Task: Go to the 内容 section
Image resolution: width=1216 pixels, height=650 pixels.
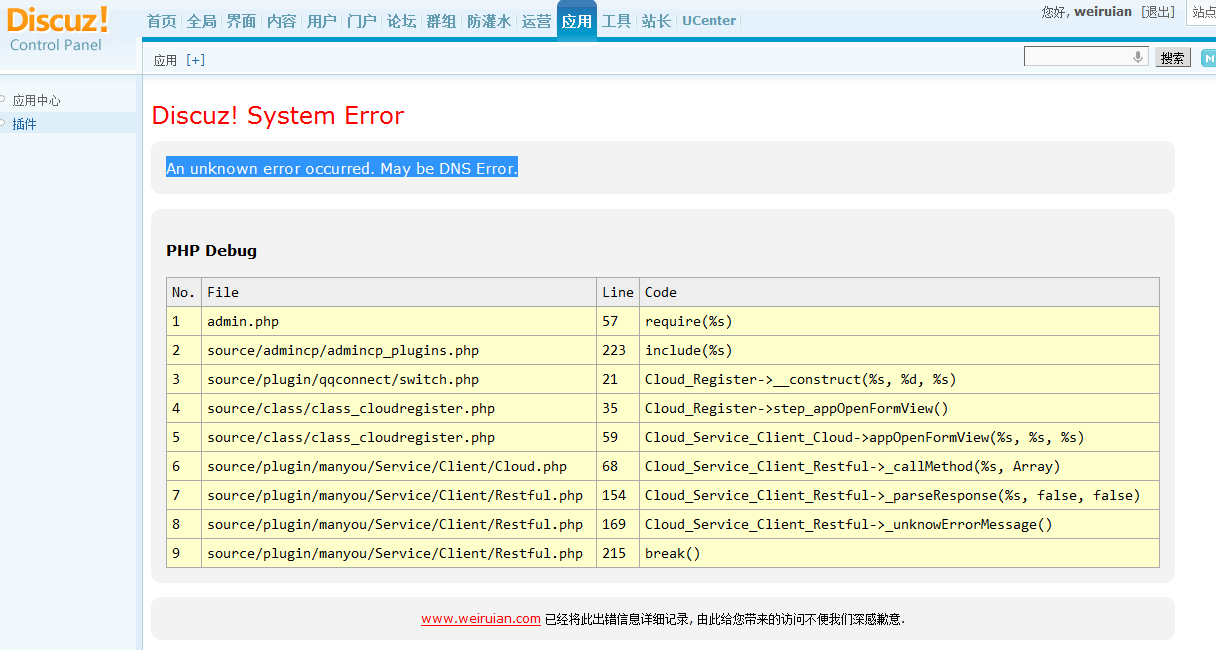Action: 281,21
